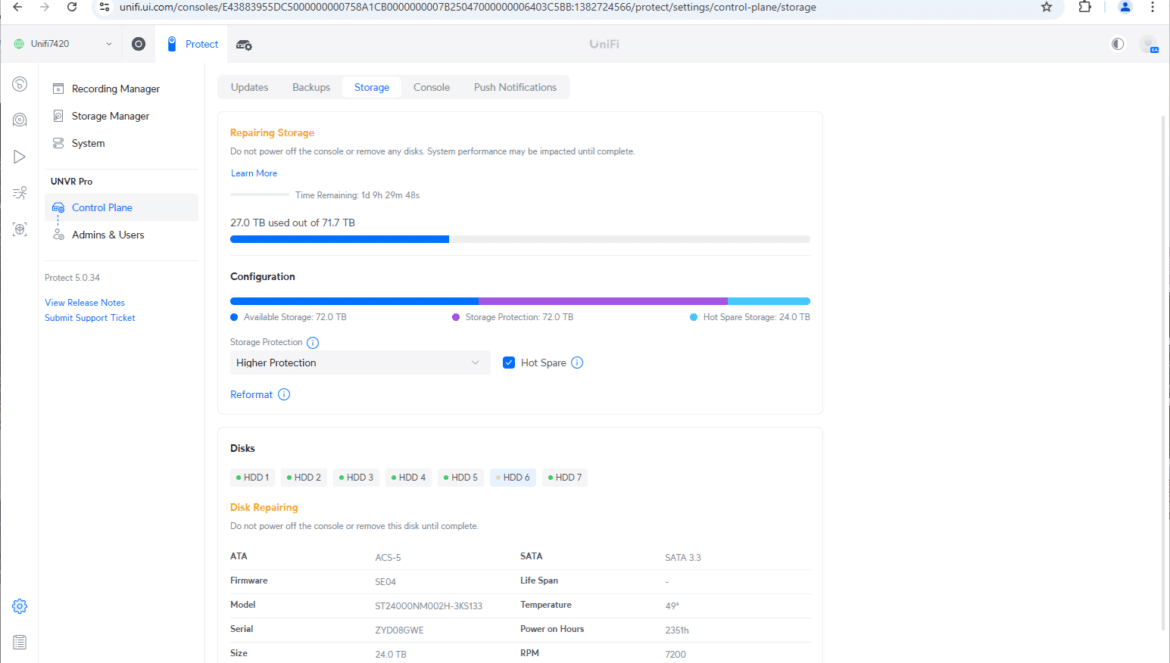Select Control Plane in the side menu
The width and height of the screenshot is (1170, 663).
(x=121, y=207)
